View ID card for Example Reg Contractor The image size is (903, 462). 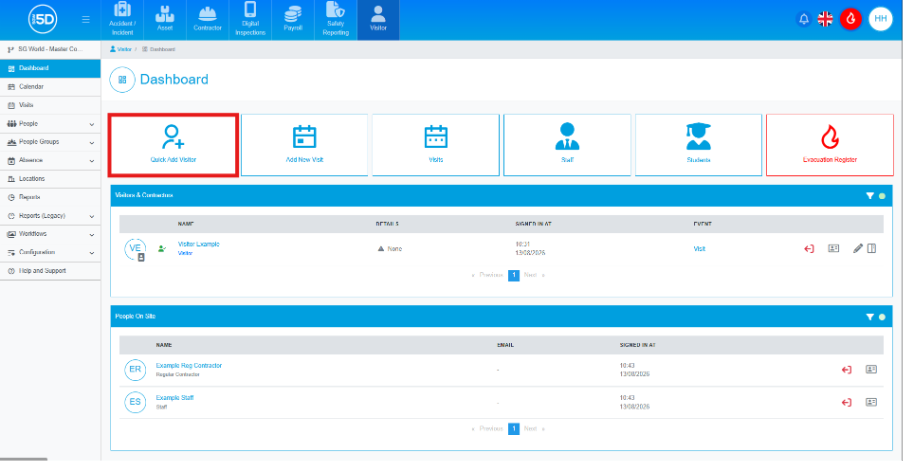[871, 370]
